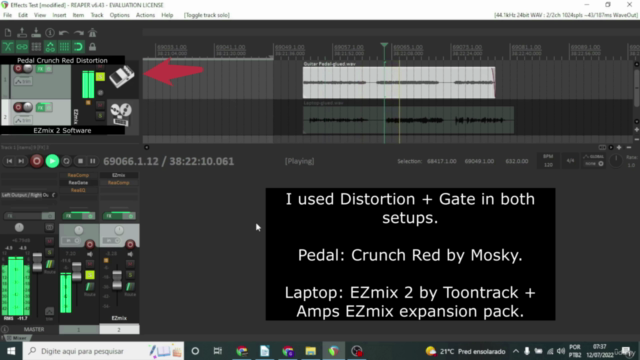This screenshot has width=640, height=360.
Task: Click the guitar pedal track icon
Action: coord(122,76)
